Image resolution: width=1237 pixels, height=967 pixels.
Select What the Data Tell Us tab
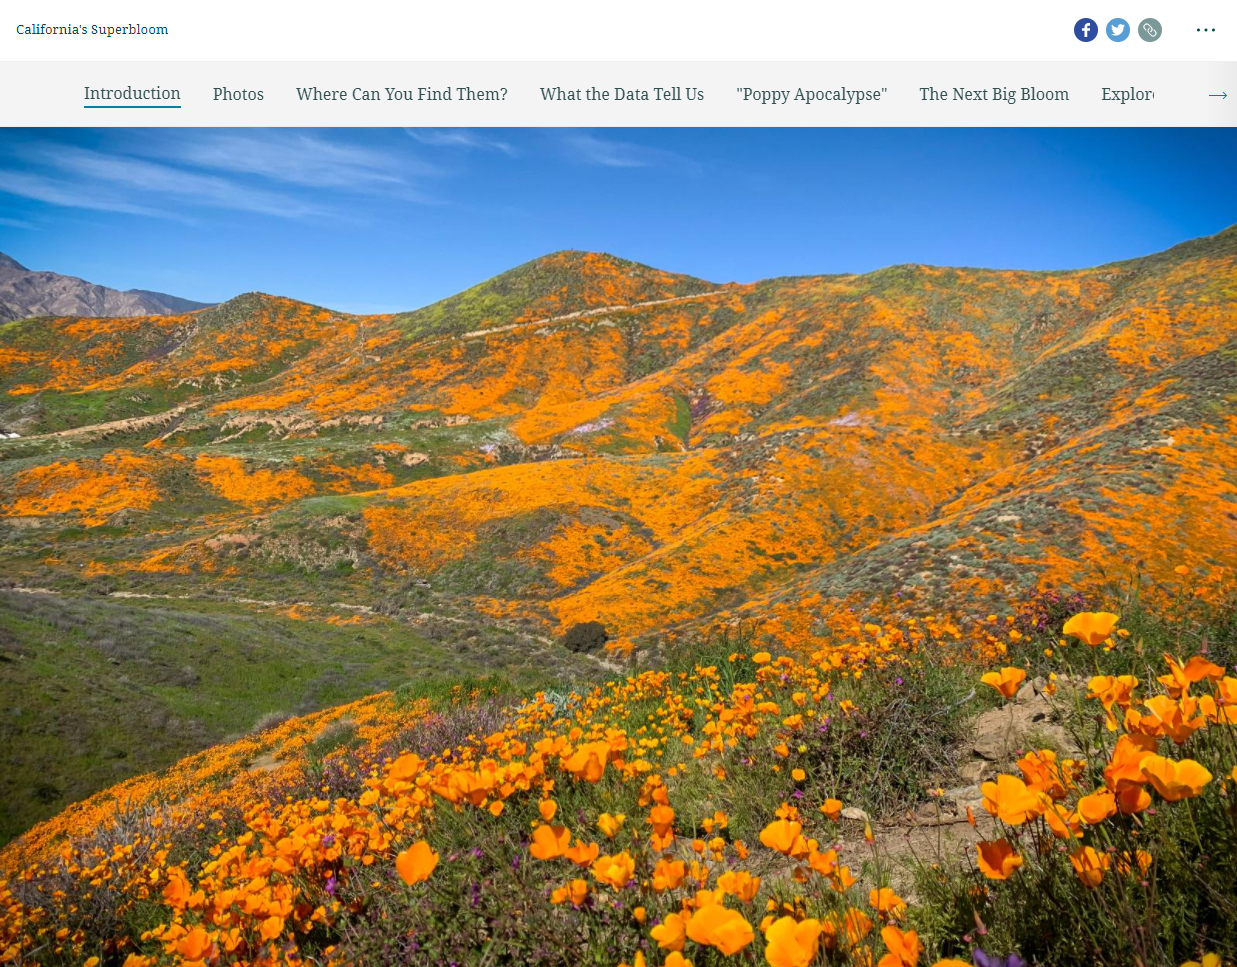[621, 94]
